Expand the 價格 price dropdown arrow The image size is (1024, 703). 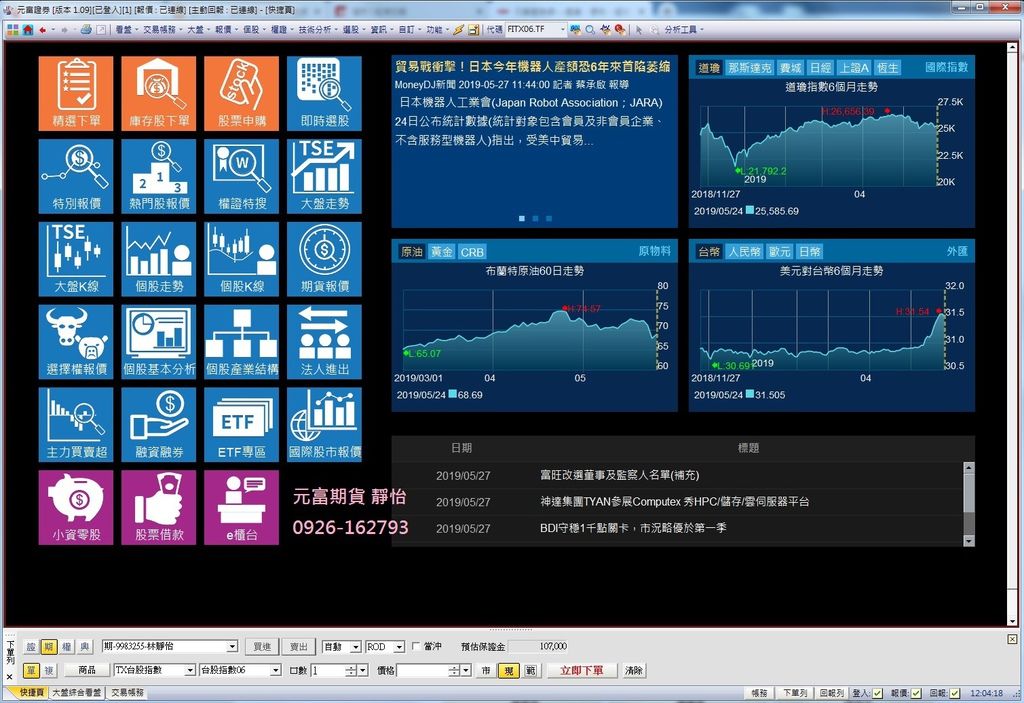pyautogui.click(x=466, y=670)
